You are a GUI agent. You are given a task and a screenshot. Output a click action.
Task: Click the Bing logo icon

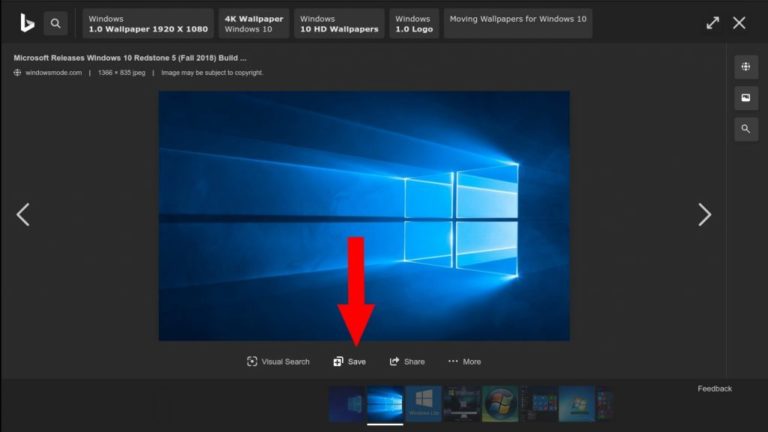(27, 23)
